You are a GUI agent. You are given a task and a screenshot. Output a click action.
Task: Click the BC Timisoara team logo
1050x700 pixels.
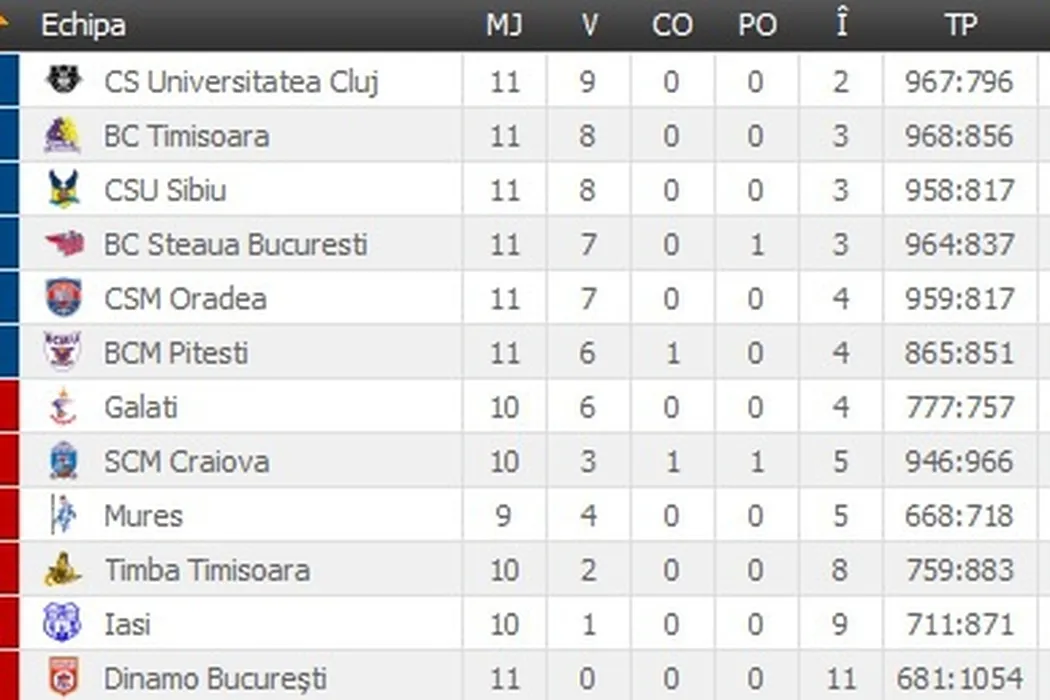coord(63,135)
